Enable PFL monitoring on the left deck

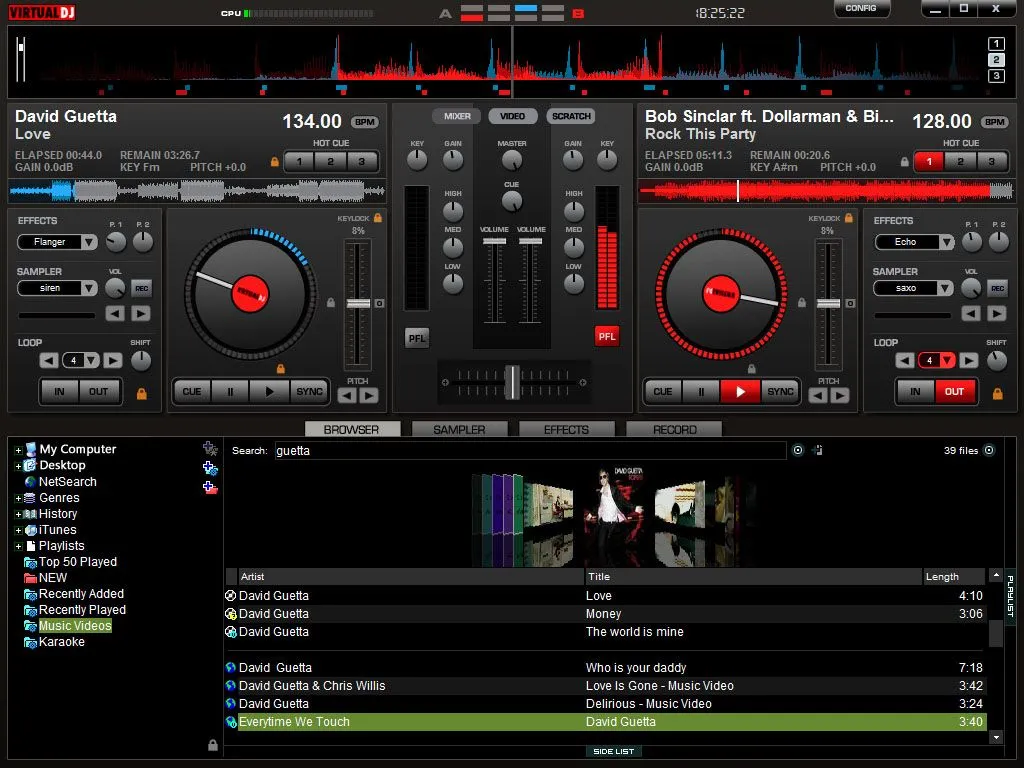416,337
